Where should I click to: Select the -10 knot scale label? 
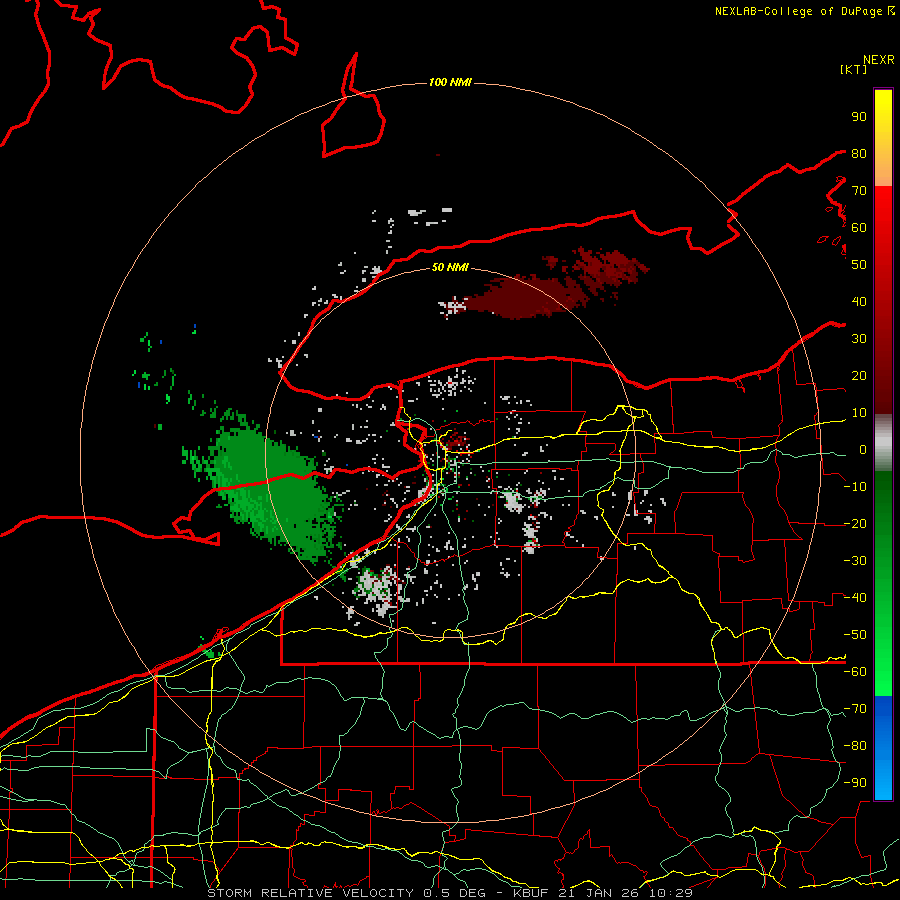click(855, 487)
